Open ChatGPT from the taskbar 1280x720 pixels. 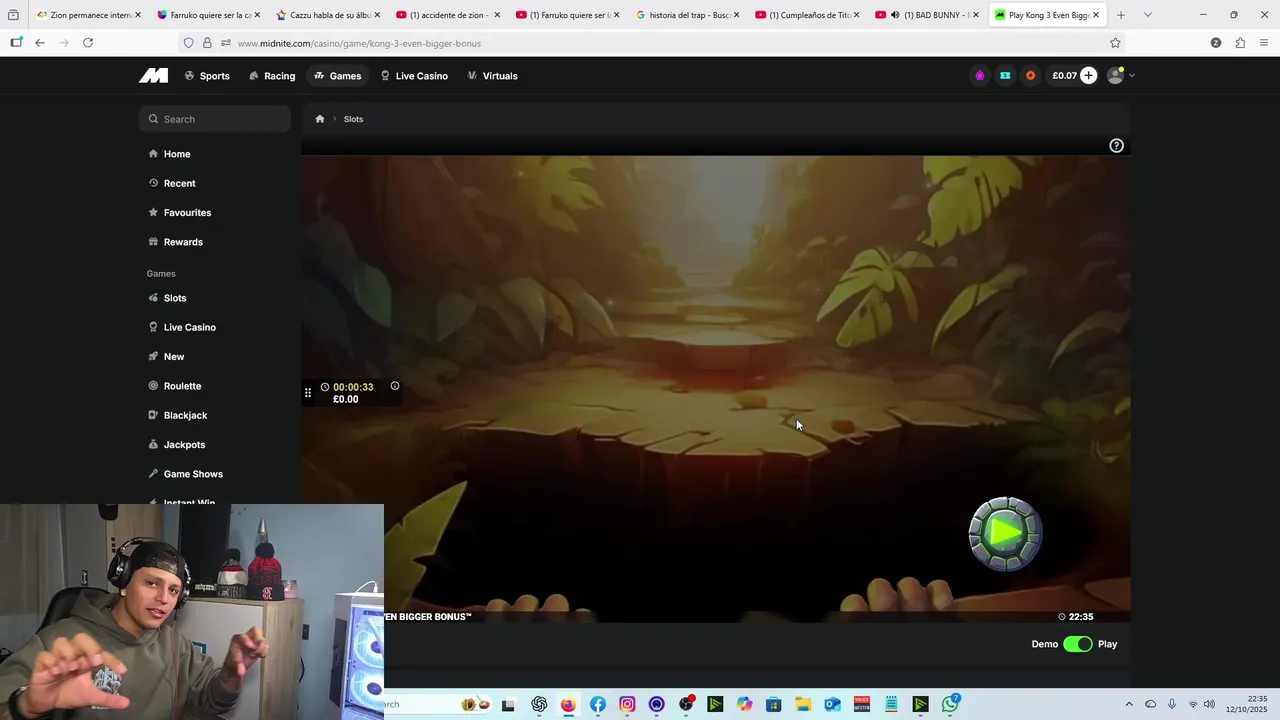click(539, 704)
